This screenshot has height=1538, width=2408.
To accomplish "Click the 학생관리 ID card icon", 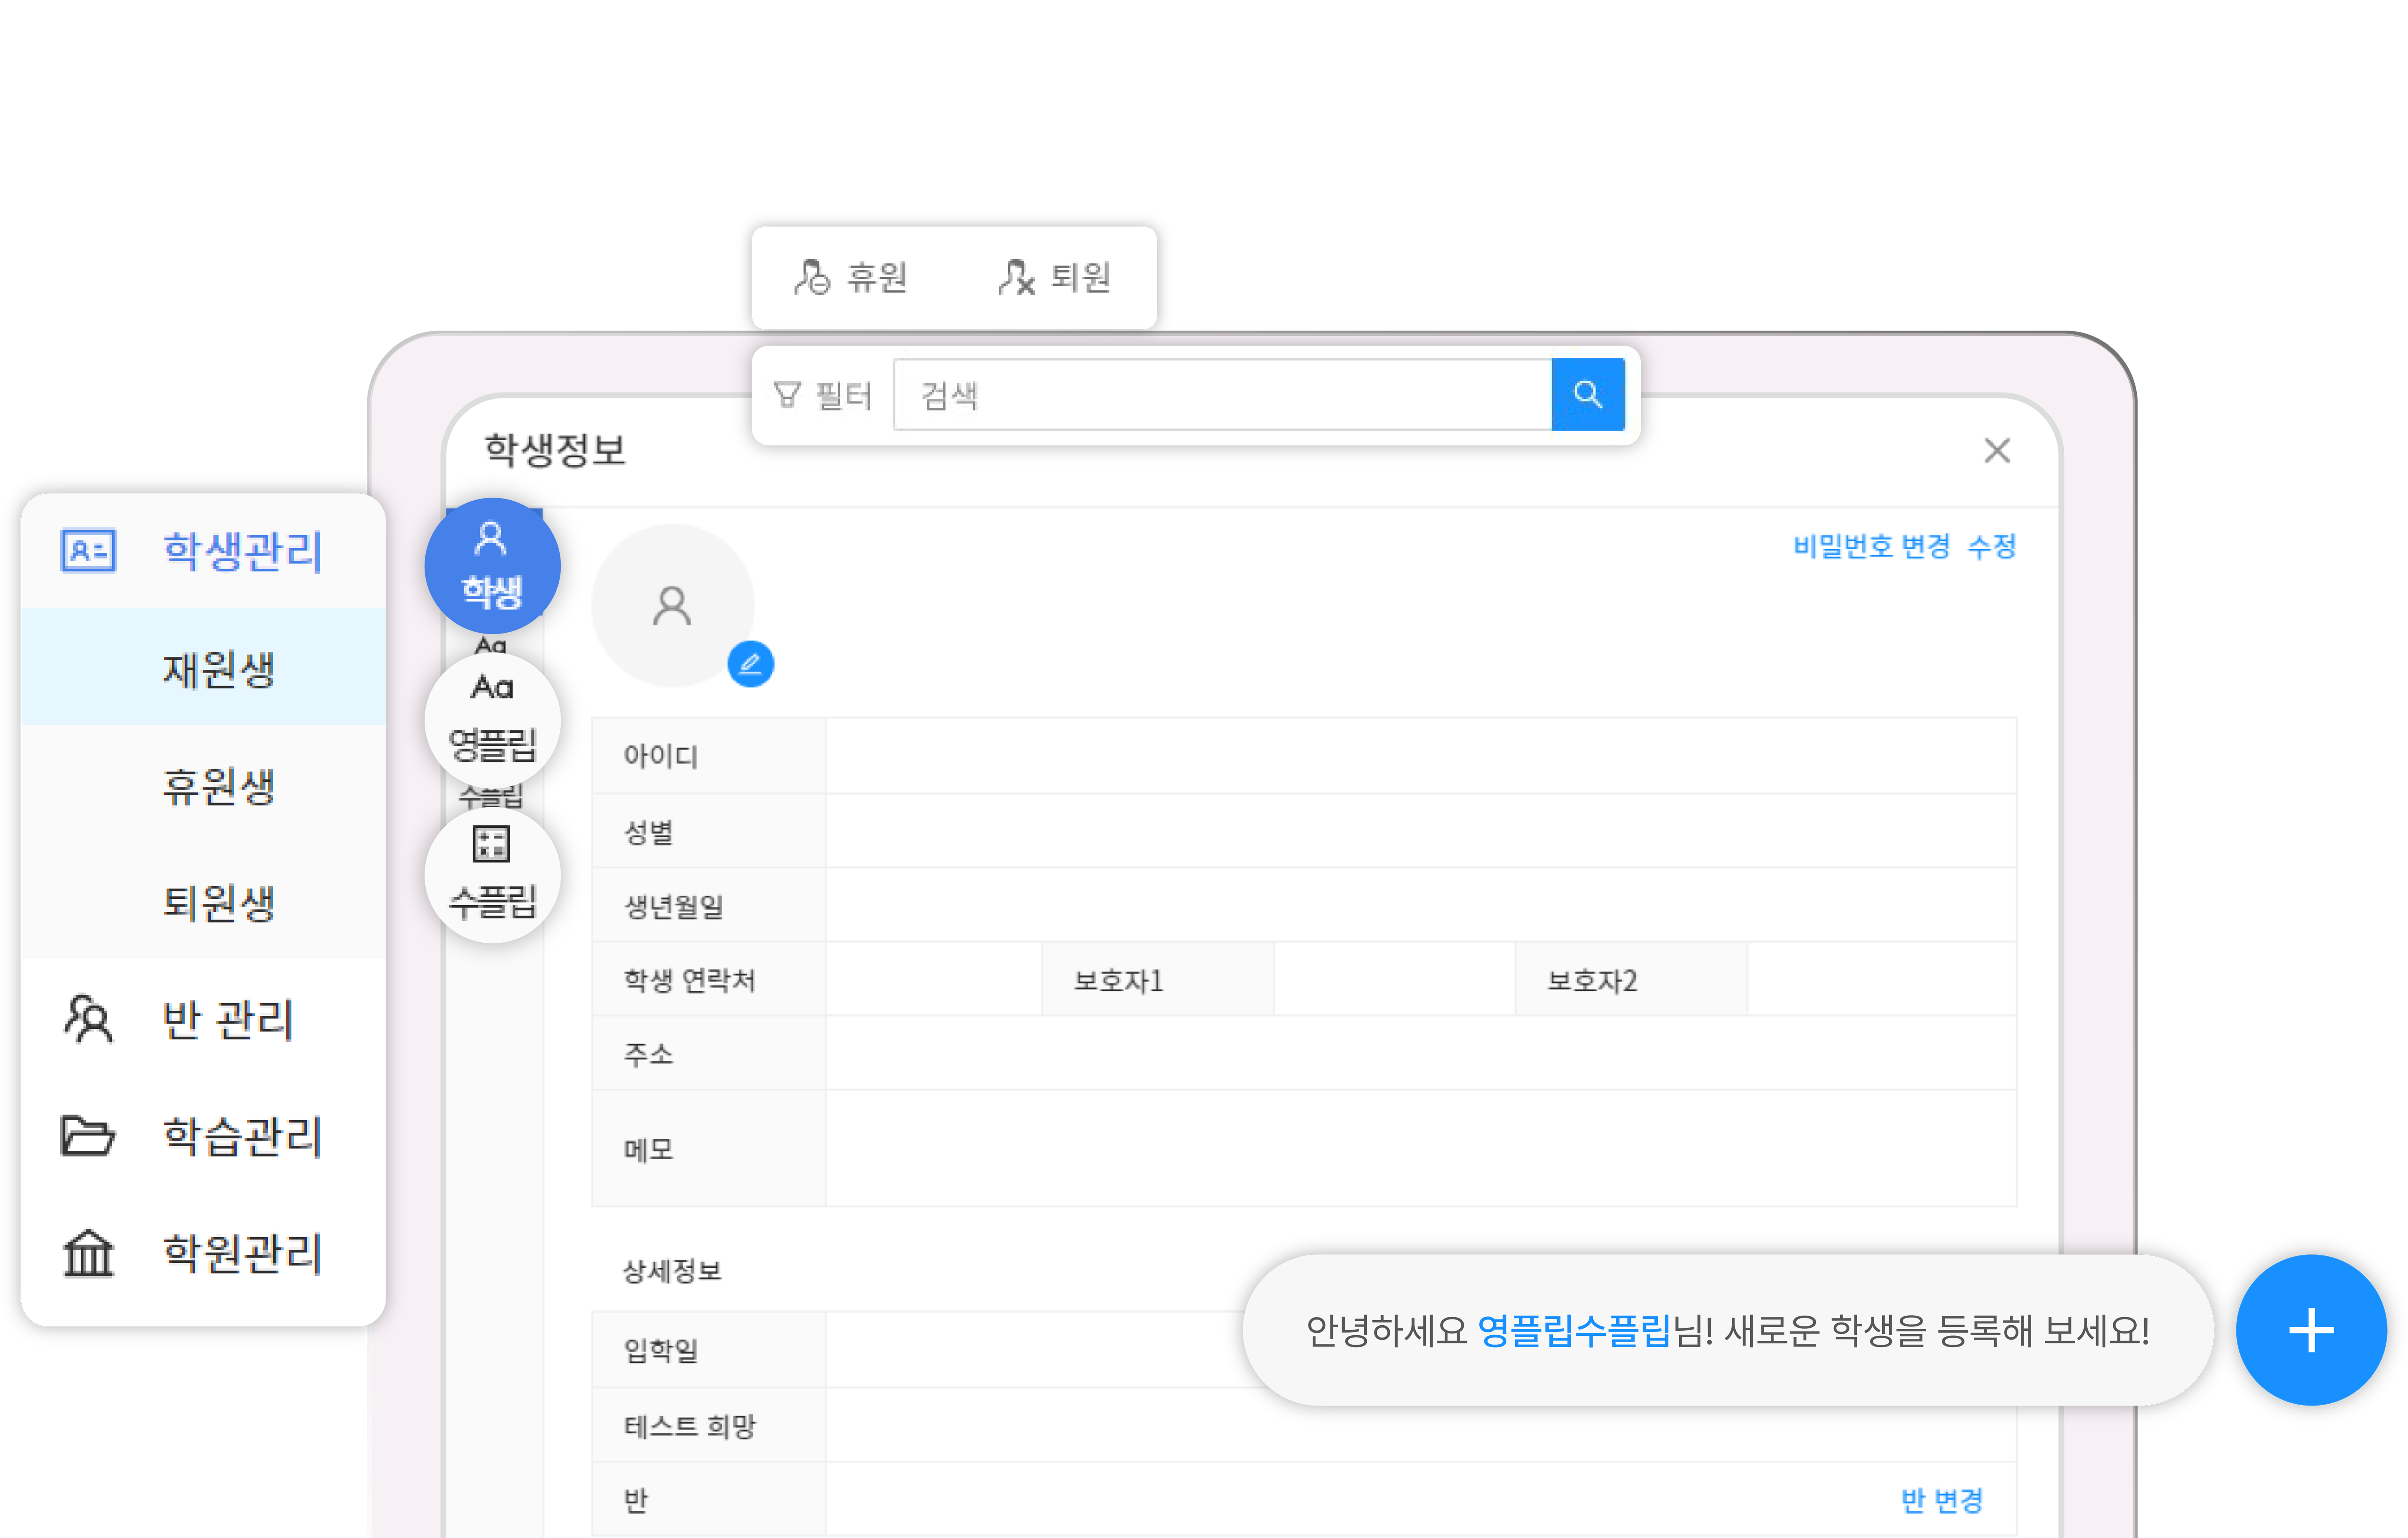I will [x=88, y=551].
